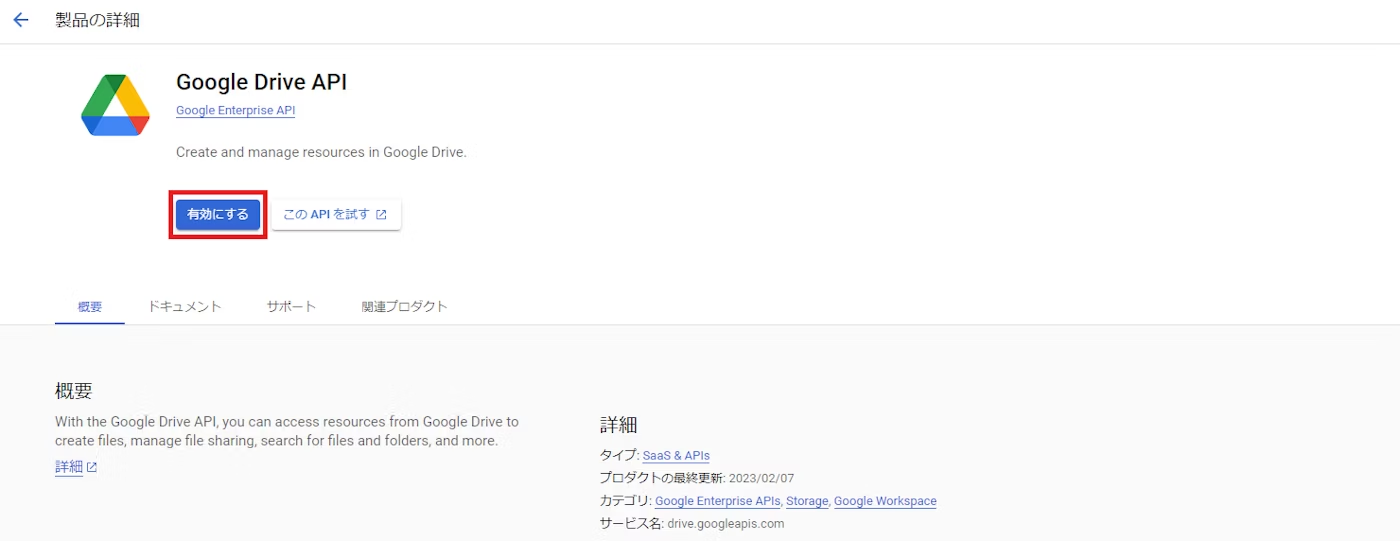The image size is (1400, 541).
Task: Open the Storage category link
Action: 807,501
